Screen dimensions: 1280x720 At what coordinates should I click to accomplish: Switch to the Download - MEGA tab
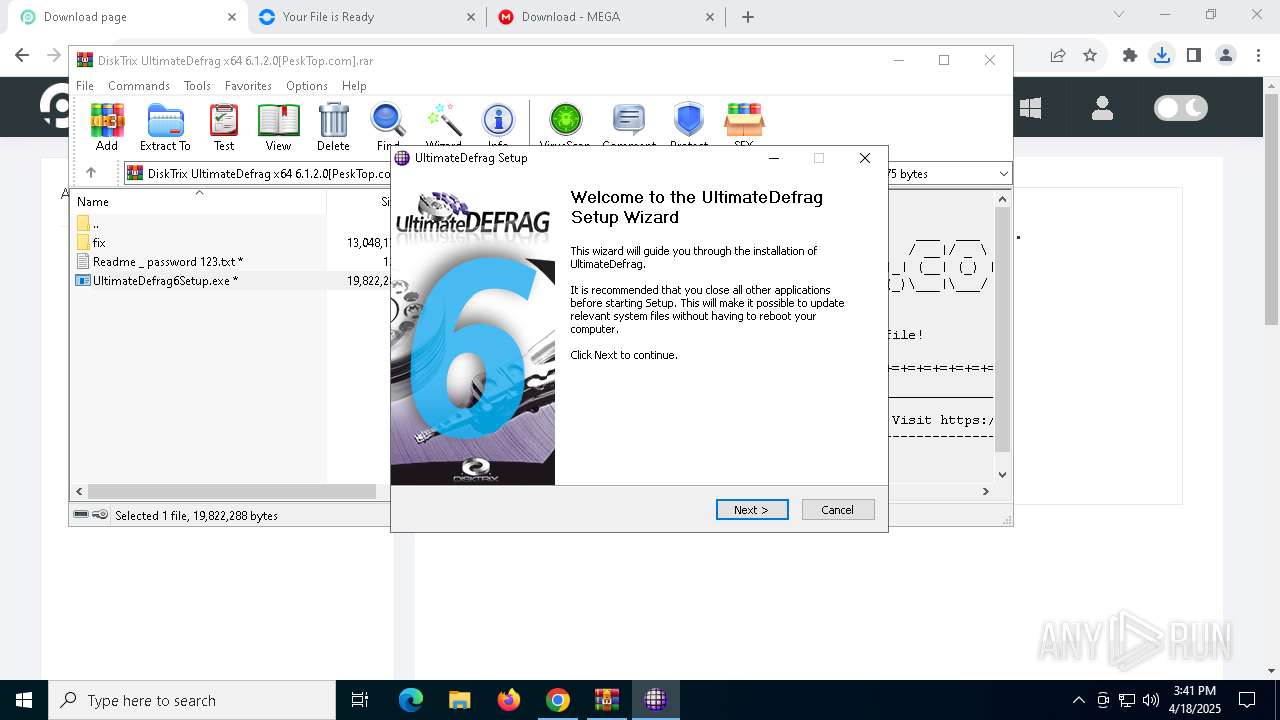605,17
